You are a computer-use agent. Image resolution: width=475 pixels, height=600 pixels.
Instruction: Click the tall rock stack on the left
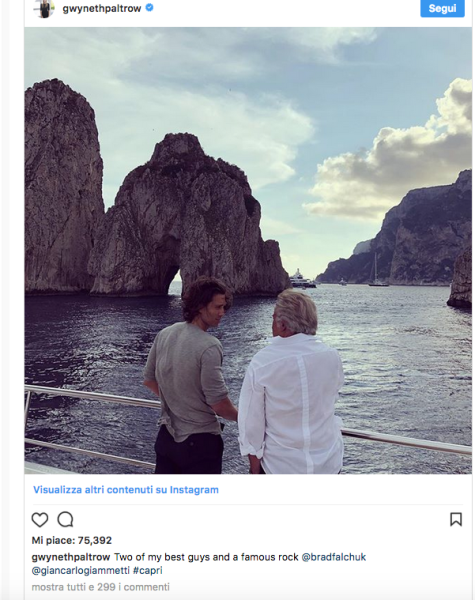63,186
